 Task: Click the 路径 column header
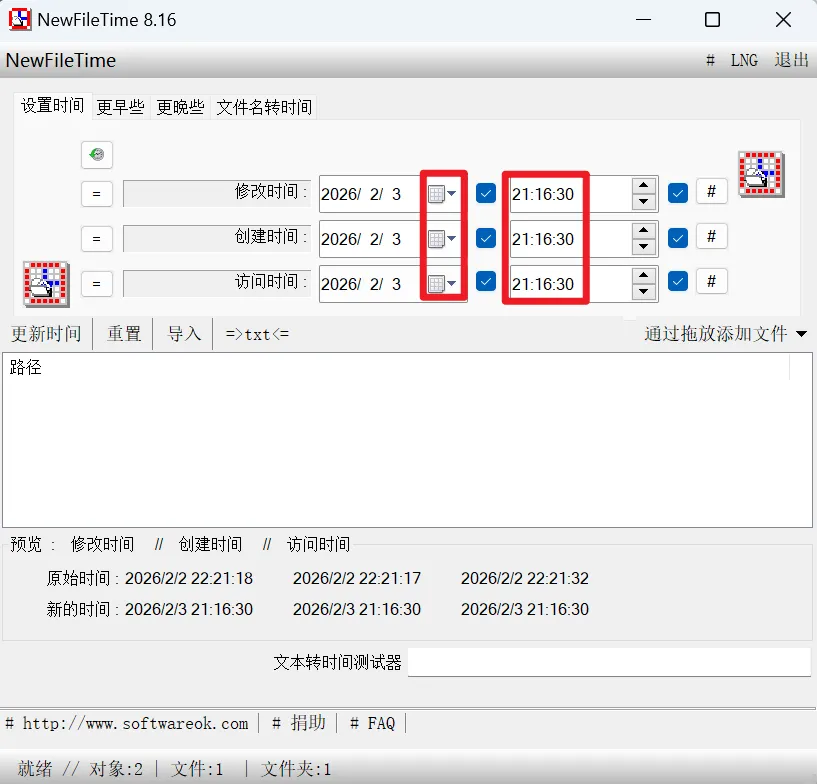pos(397,367)
